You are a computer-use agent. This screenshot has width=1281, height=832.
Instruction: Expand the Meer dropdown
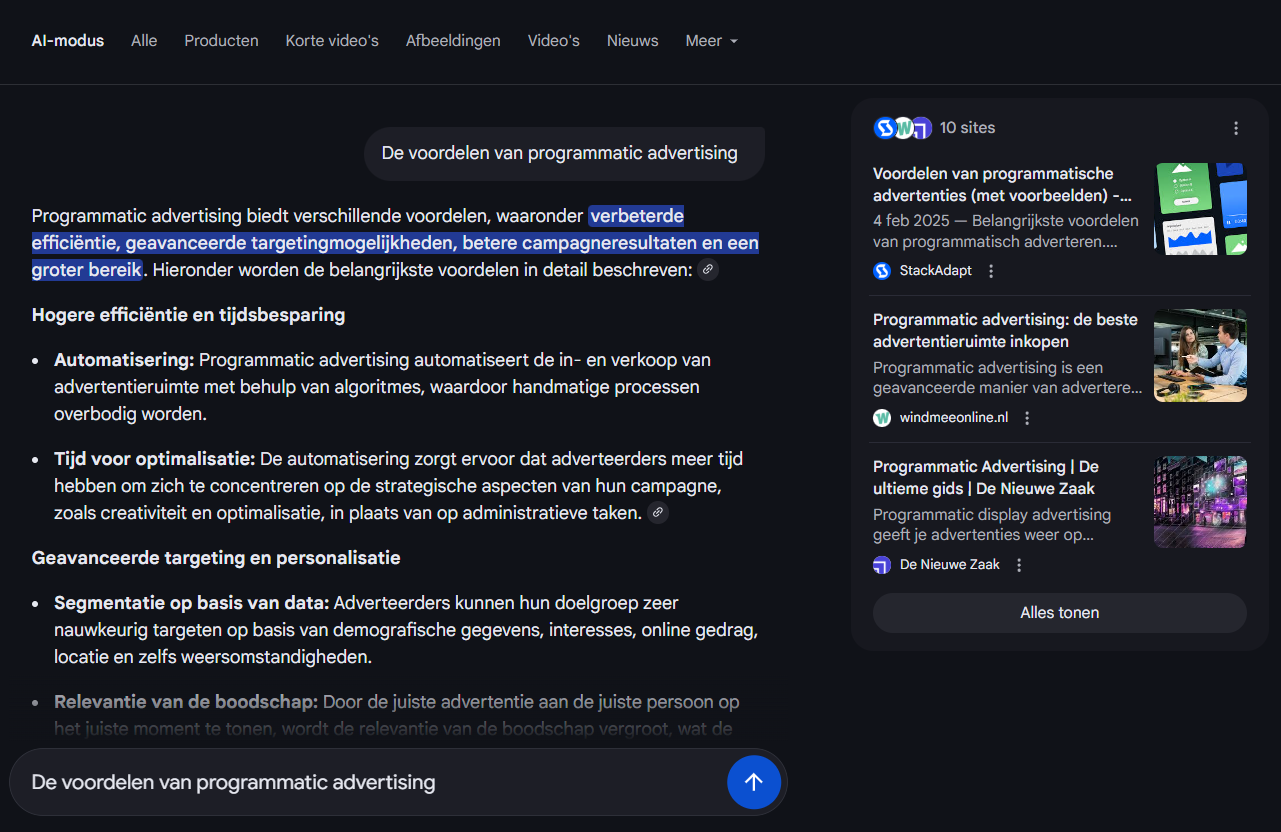coord(711,41)
